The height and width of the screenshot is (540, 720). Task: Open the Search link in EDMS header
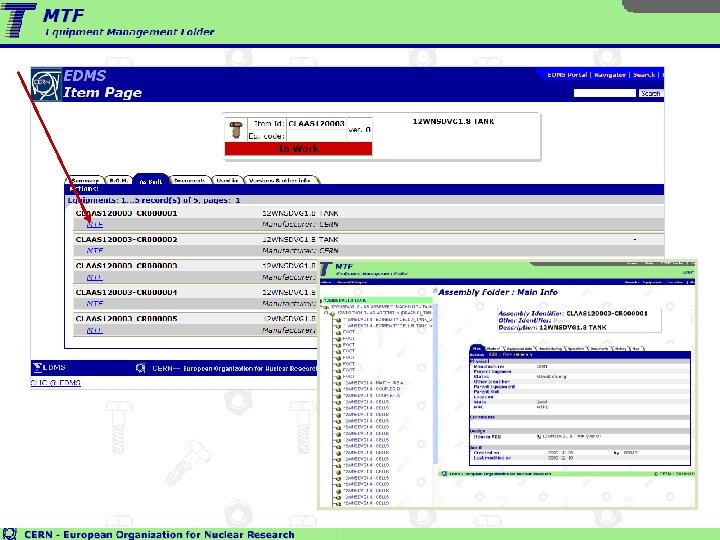point(644,75)
